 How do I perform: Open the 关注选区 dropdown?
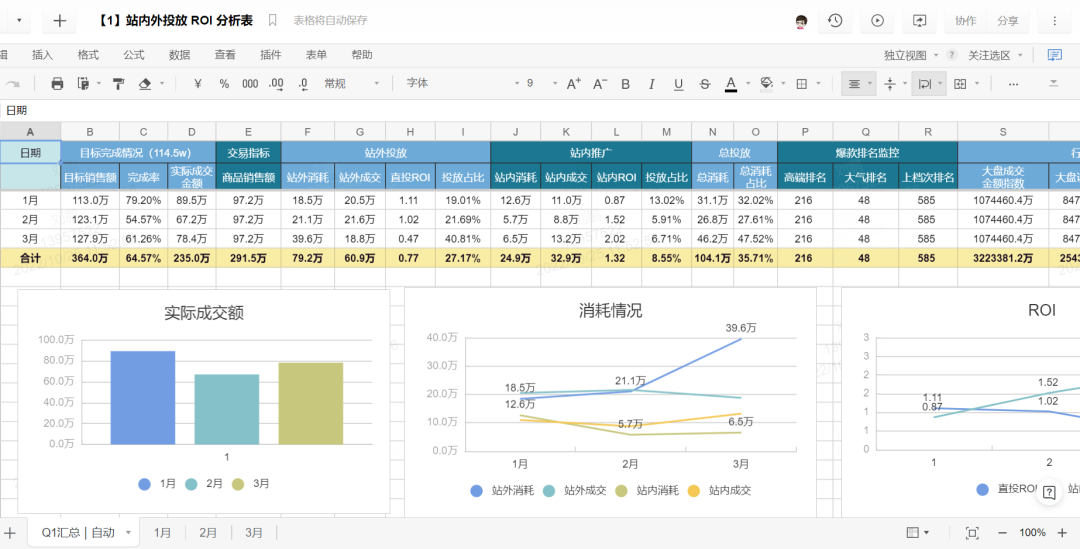point(995,55)
